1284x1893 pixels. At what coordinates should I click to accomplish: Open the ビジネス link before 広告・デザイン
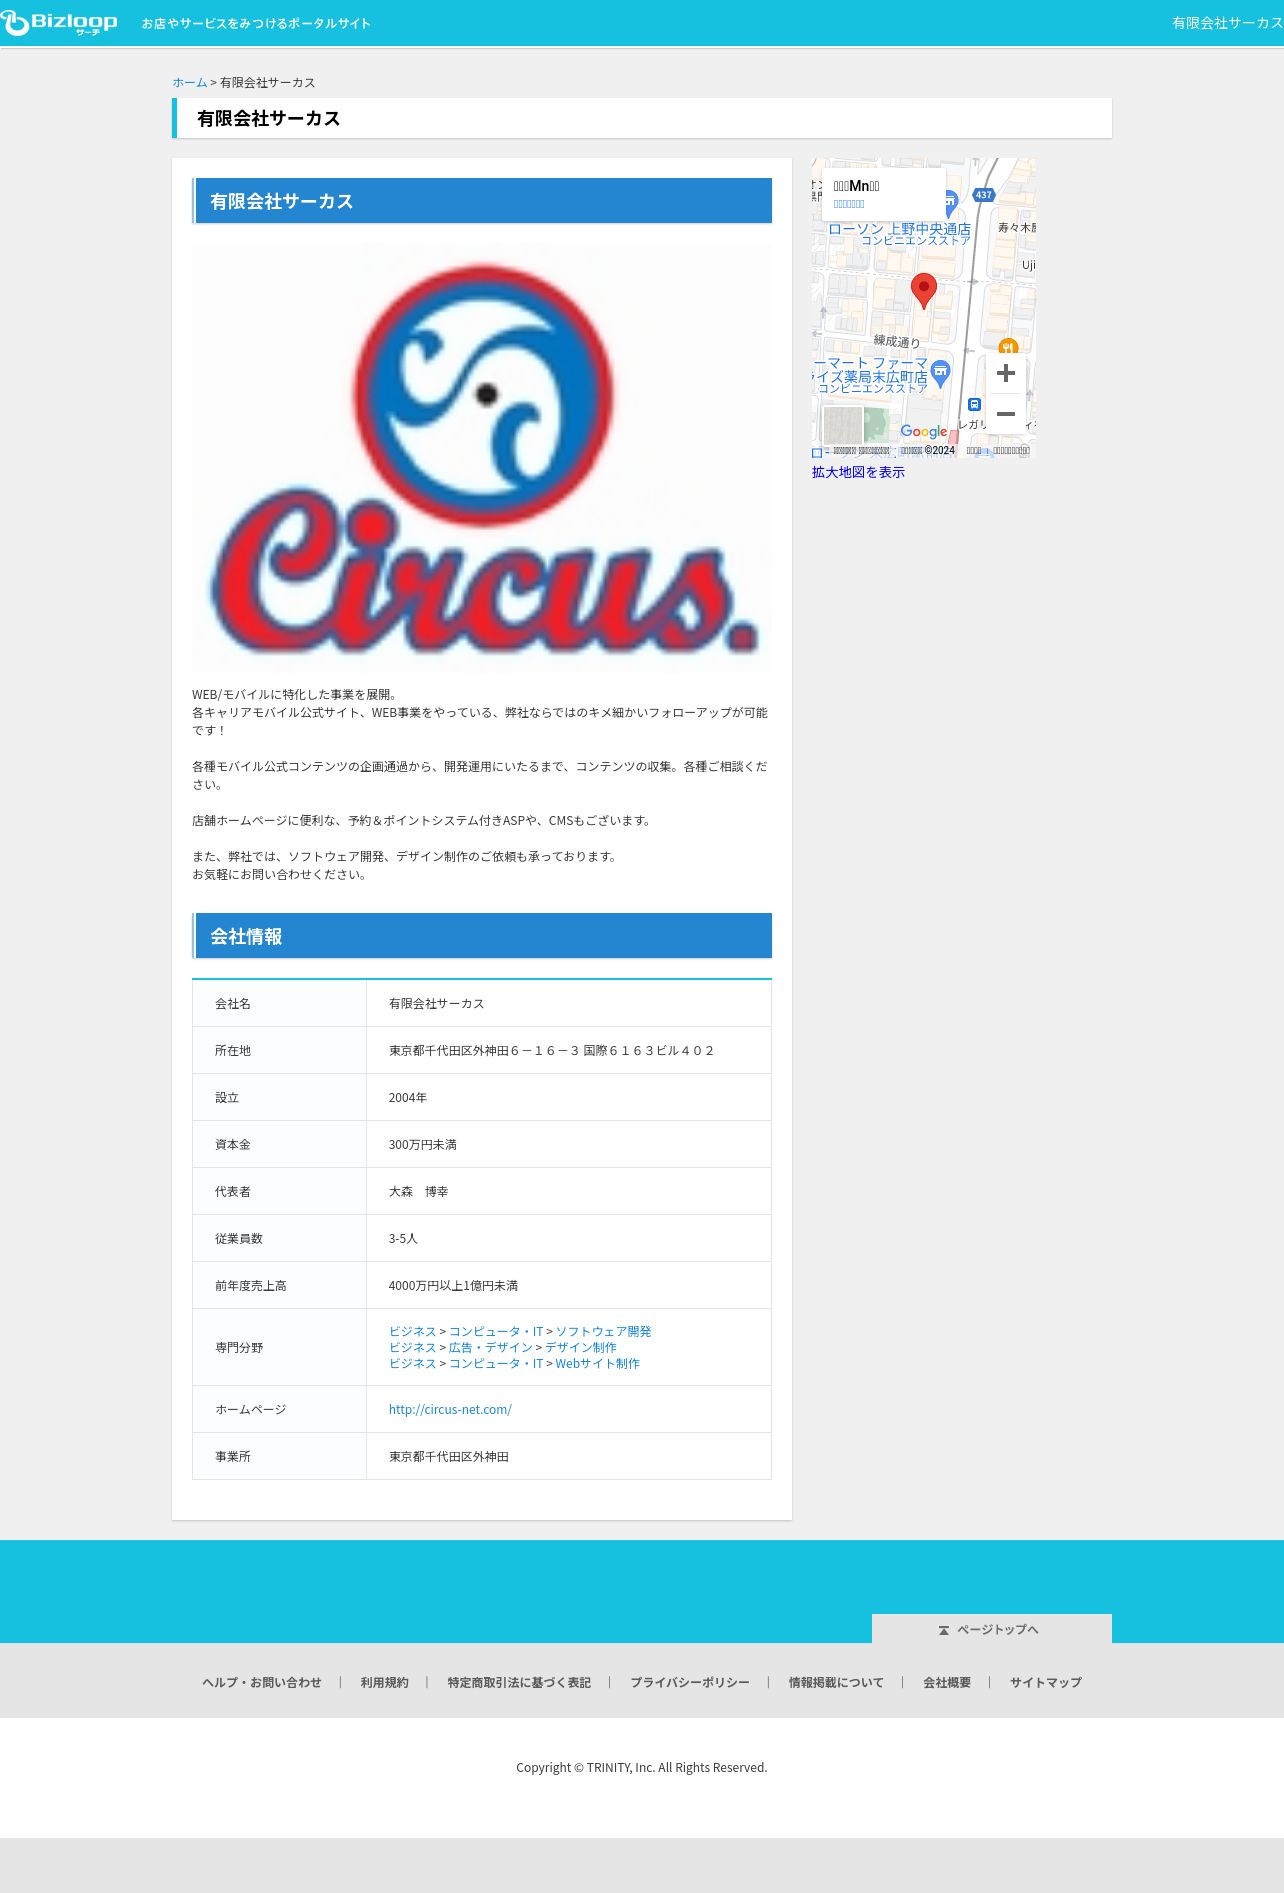413,1347
